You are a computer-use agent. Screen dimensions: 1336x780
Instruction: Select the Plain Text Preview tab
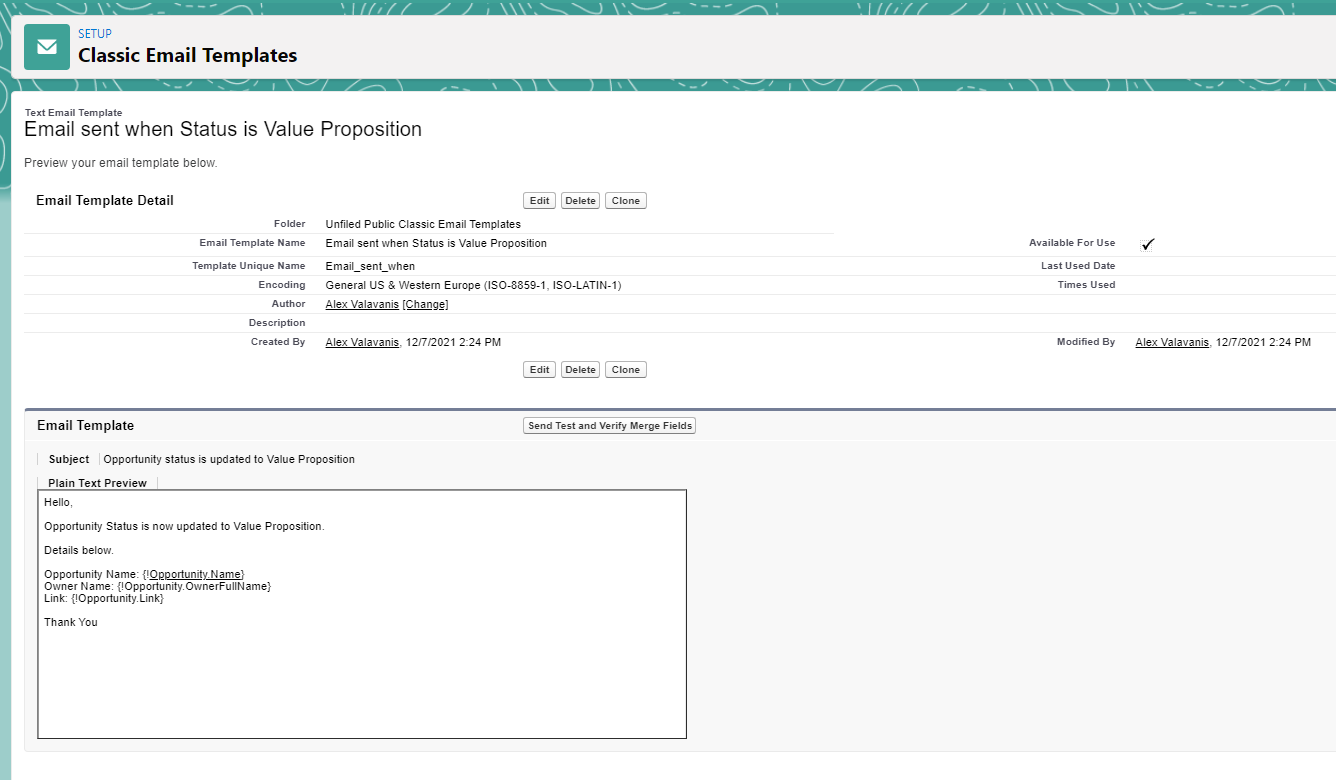click(x=97, y=483)
